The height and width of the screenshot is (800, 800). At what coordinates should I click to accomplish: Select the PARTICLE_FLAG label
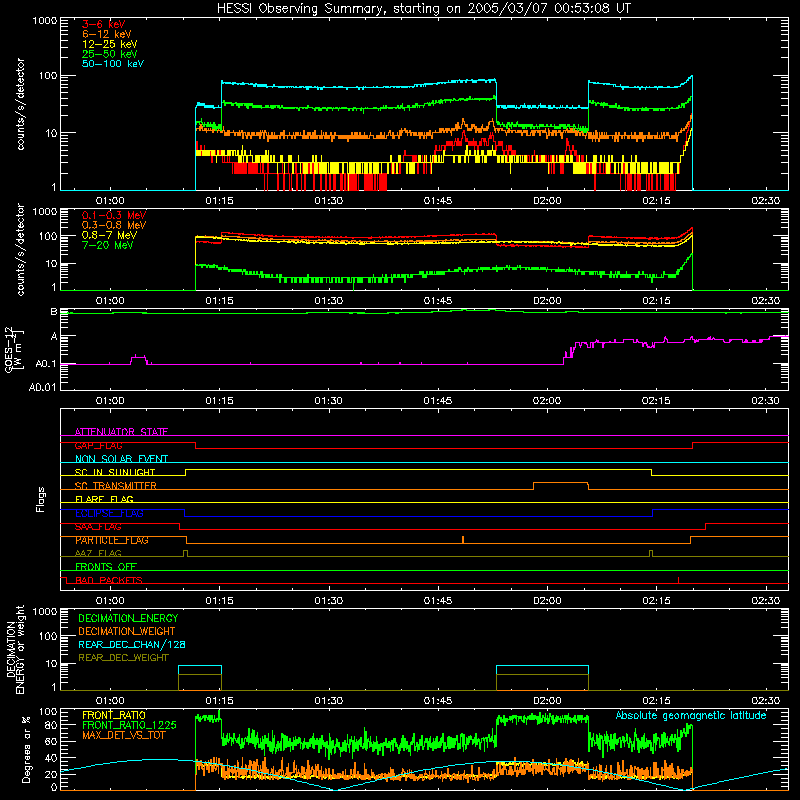pos(112,540)
